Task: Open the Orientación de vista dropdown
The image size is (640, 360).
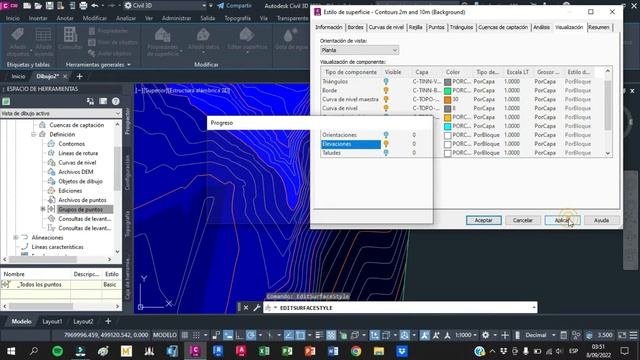Action: pos(359,50)
